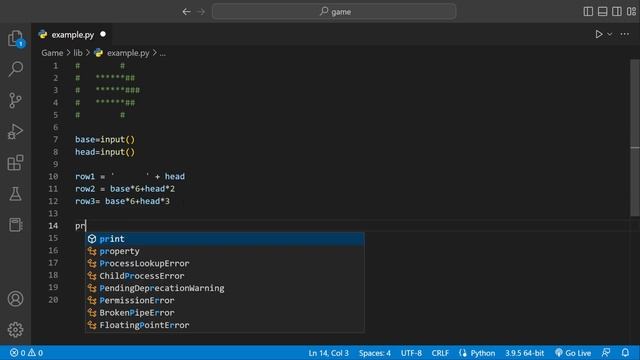This screenshot has width=640, height=360.
Task: Toggle secondary side bar layout icon
Action: (617, 11)
